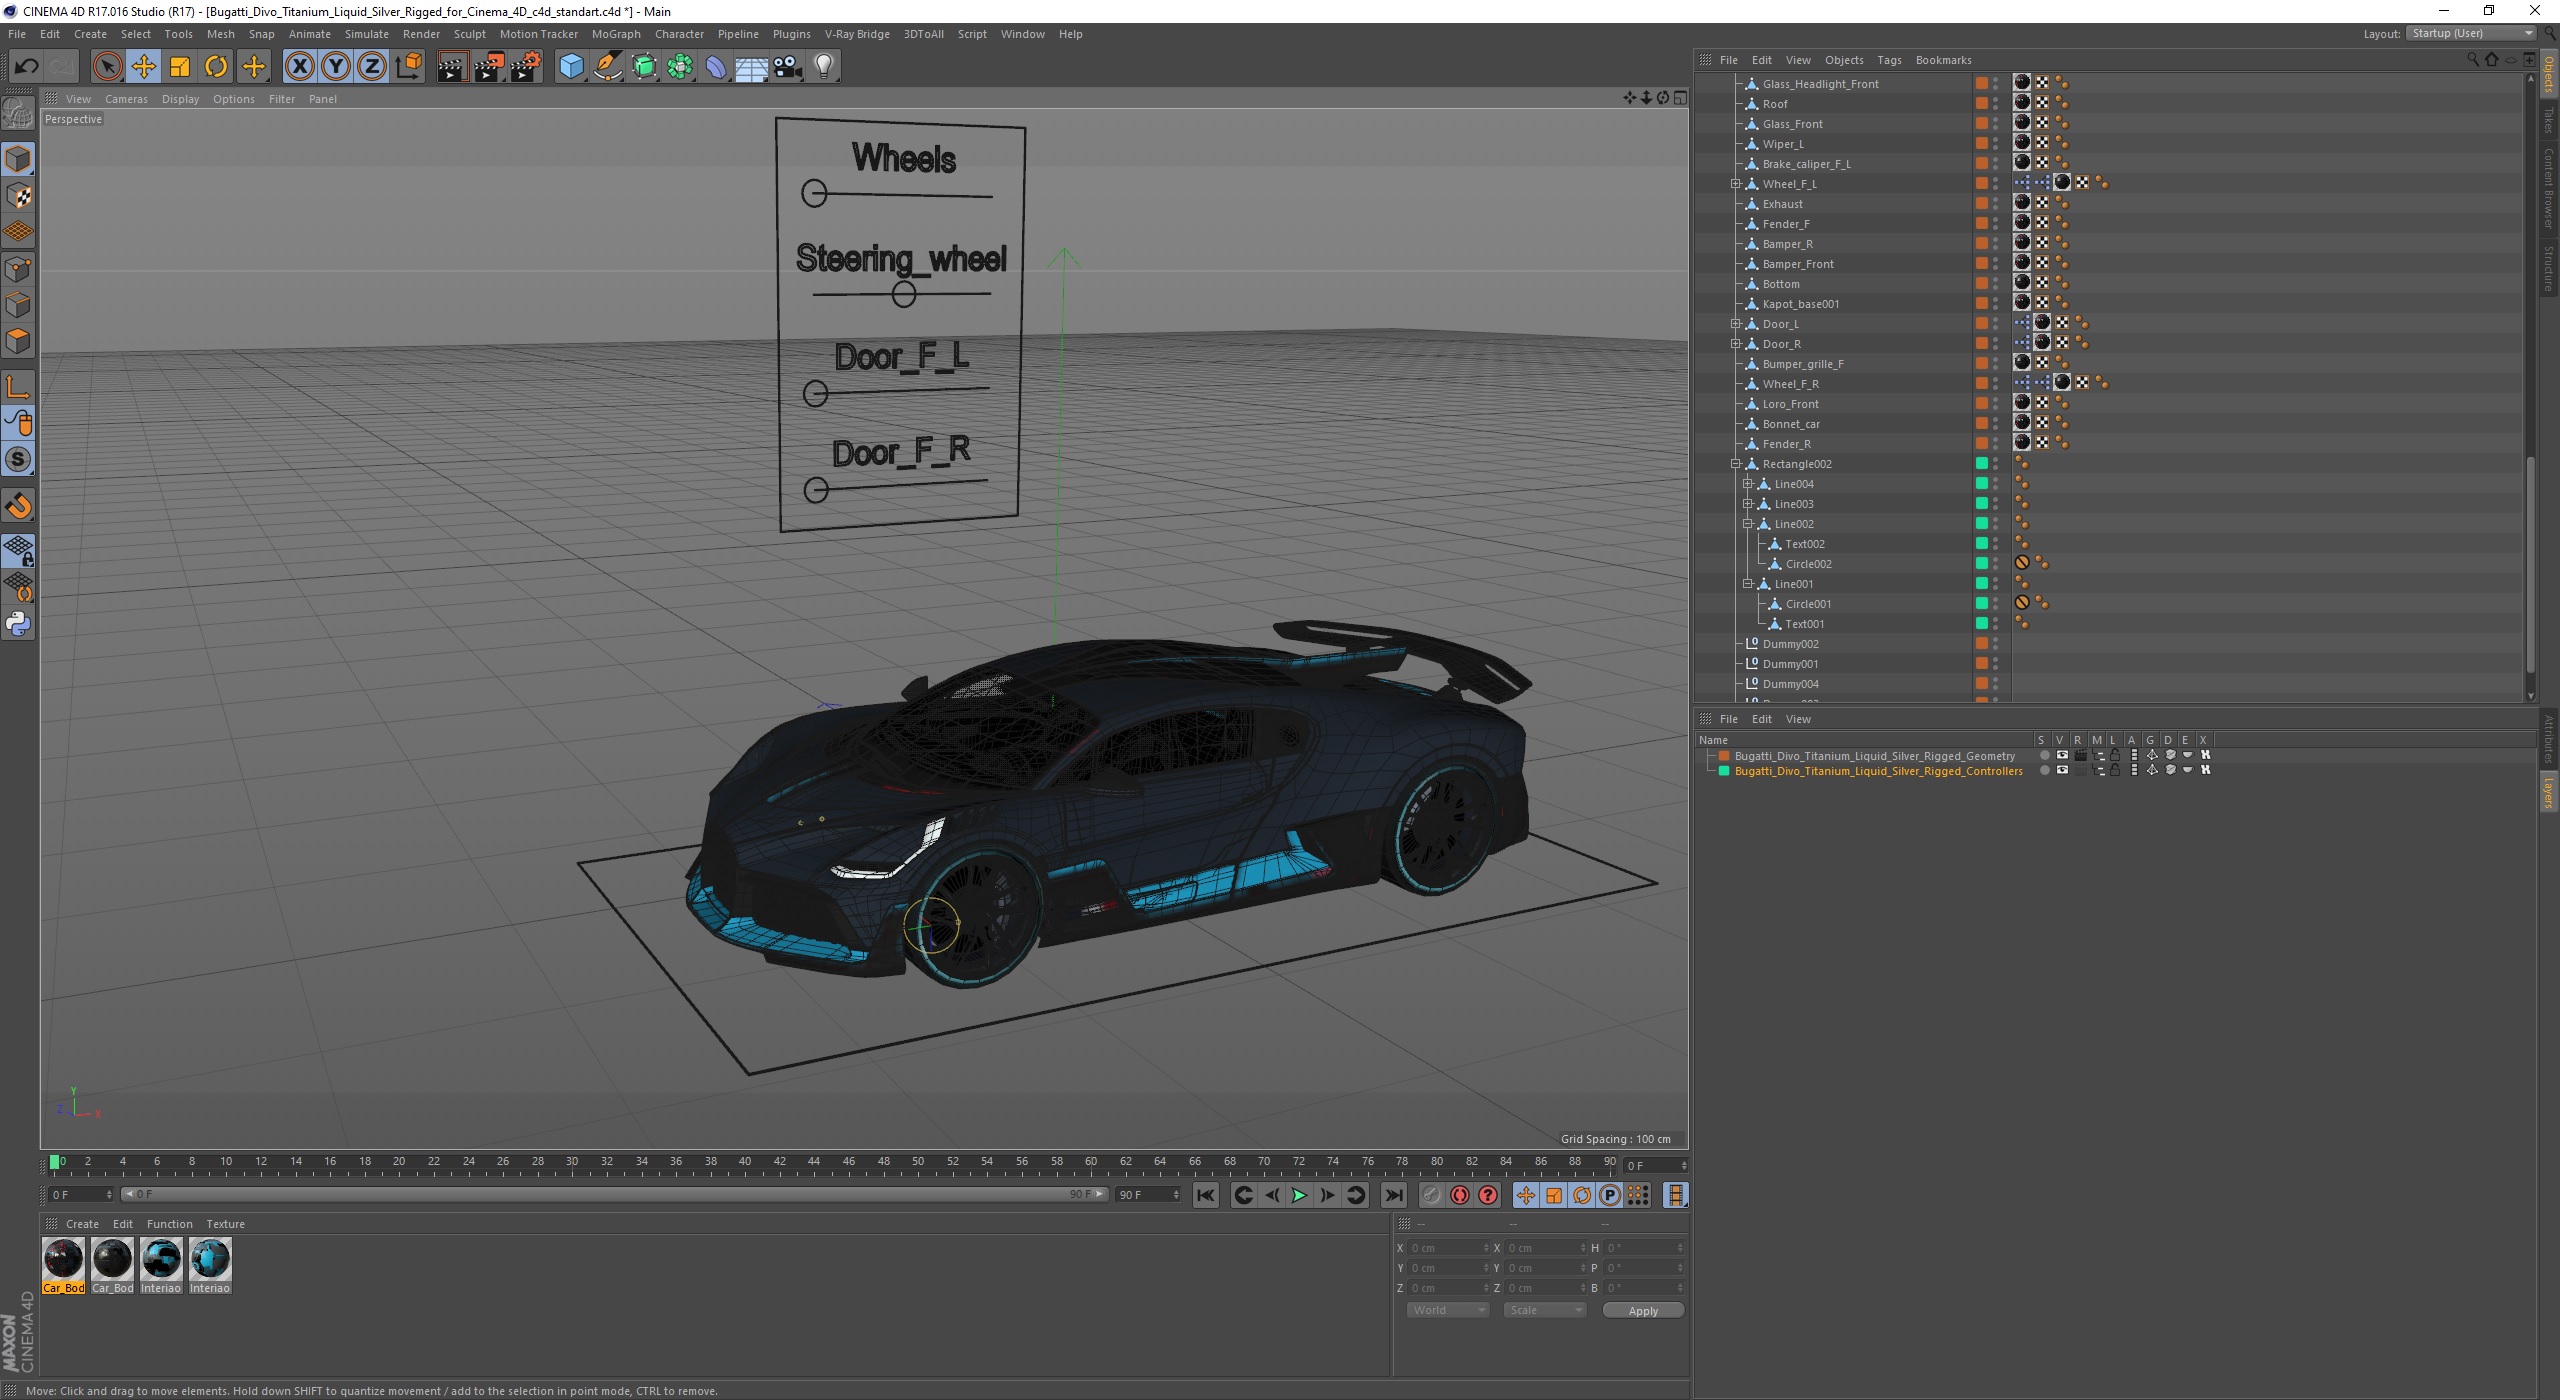Click the Bend deformer icon
2560x1400 pixels.
click(716, 67)
